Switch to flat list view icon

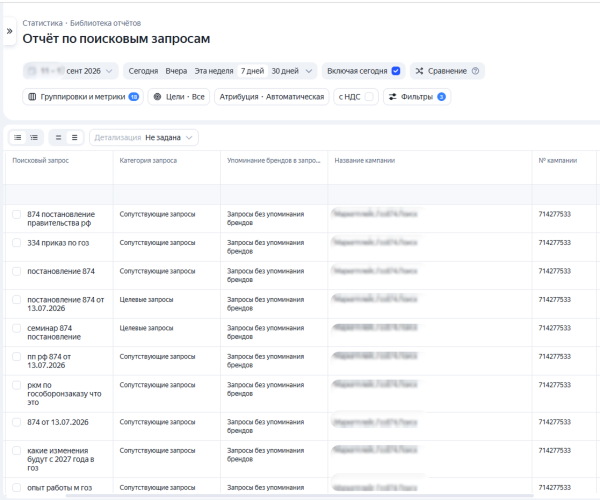(18, 137)
